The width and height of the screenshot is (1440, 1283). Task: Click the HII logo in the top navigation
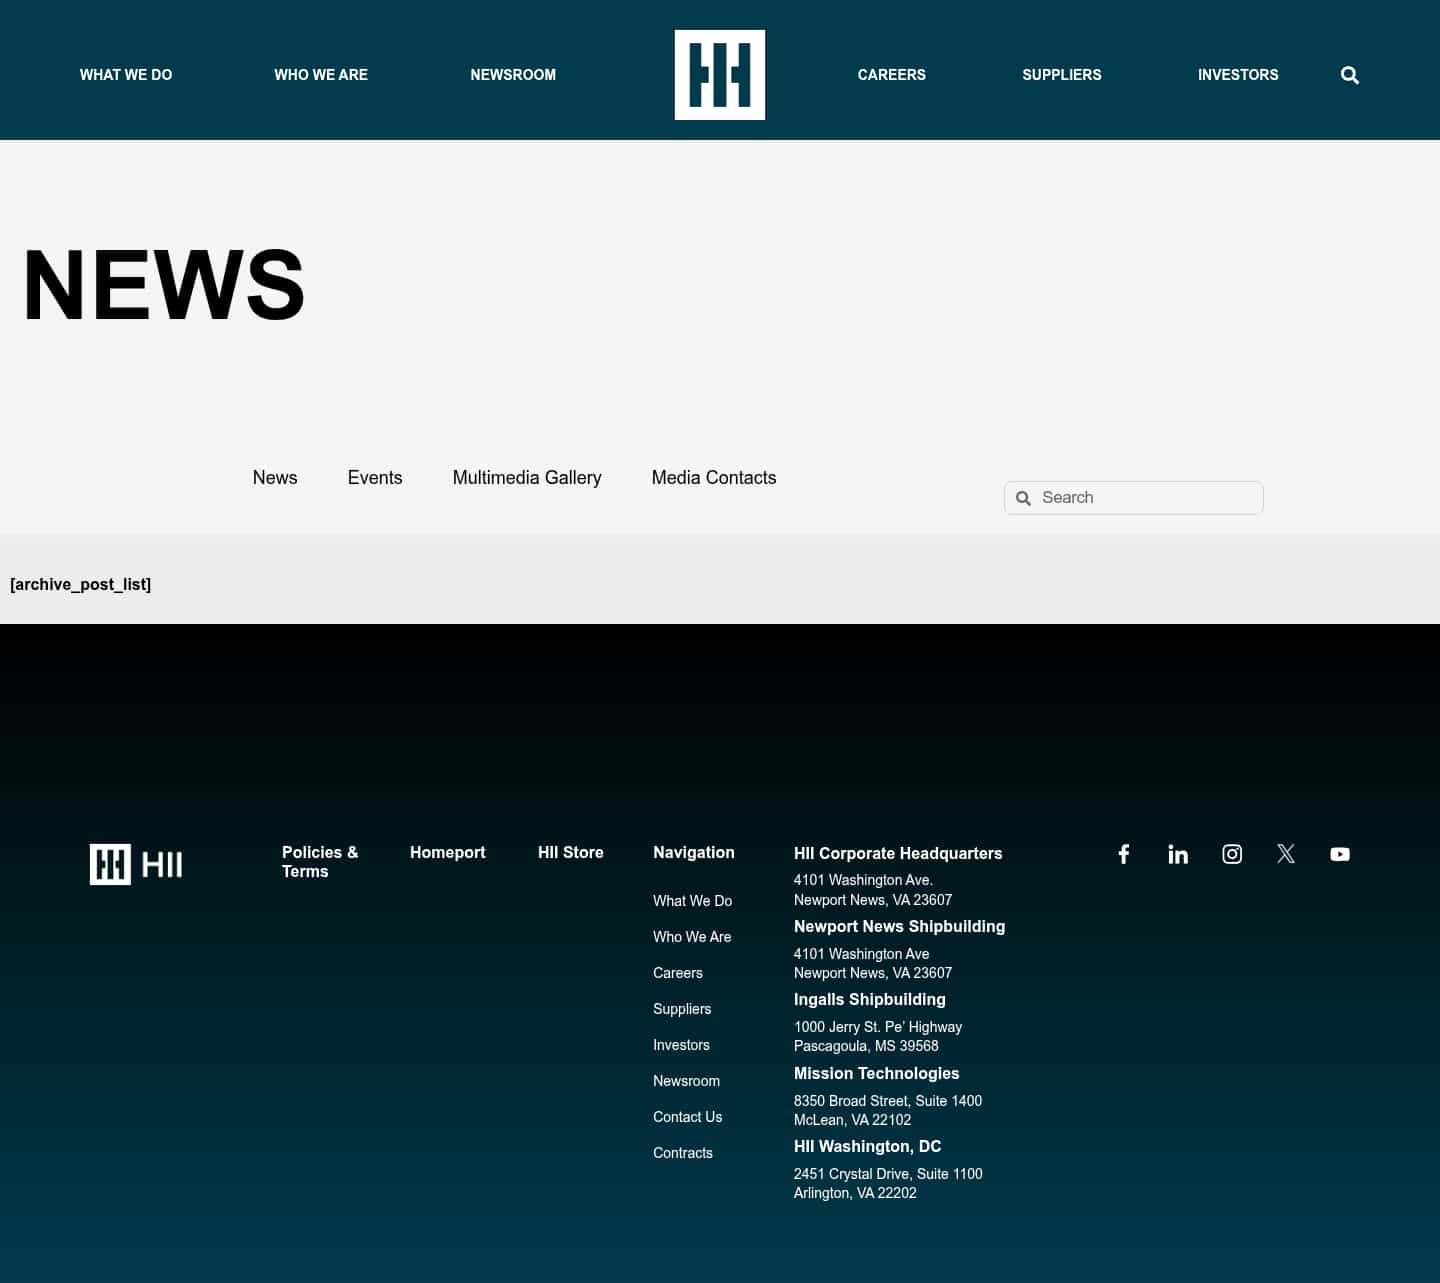(x=719, y=74)
